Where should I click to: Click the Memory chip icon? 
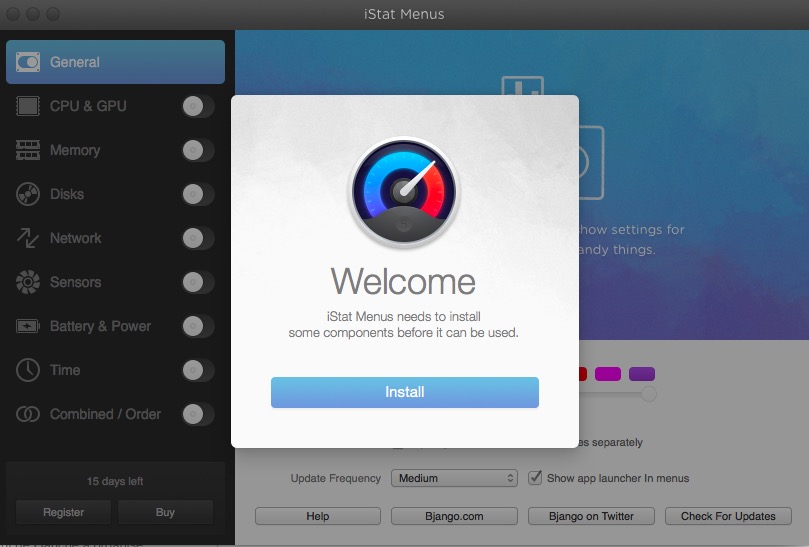28,150
